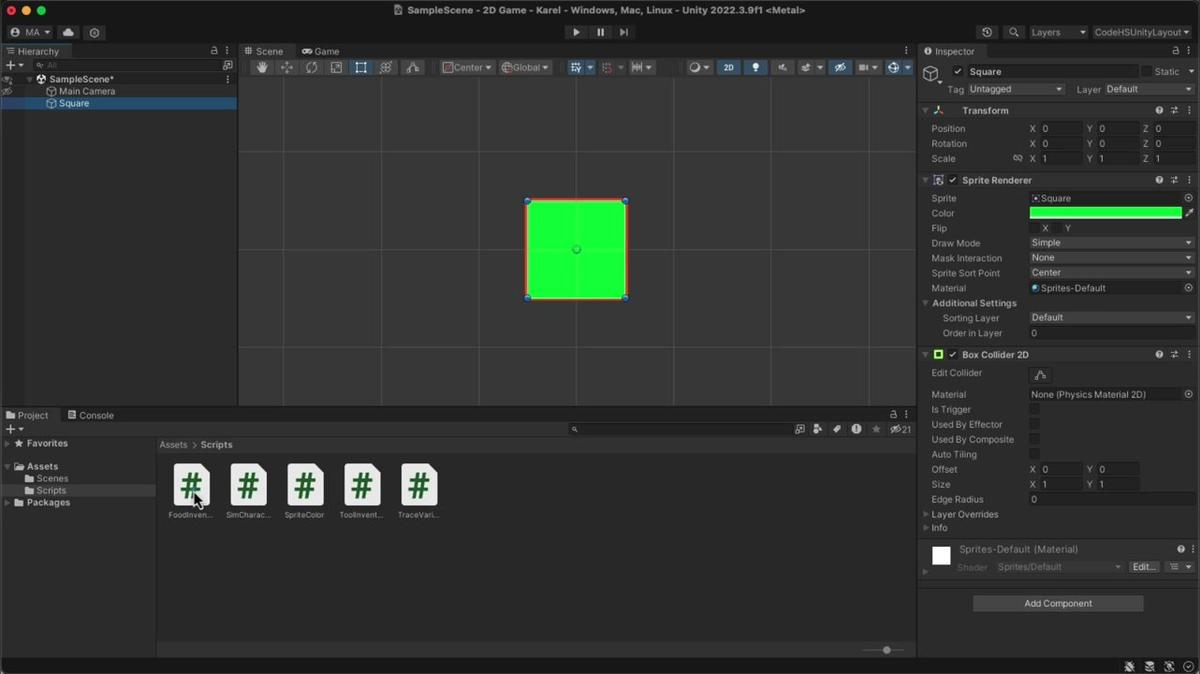Open global search magnifier
Image resolution: width=1200 pixels, height=674 pixels.
[x=1012, y=32]
